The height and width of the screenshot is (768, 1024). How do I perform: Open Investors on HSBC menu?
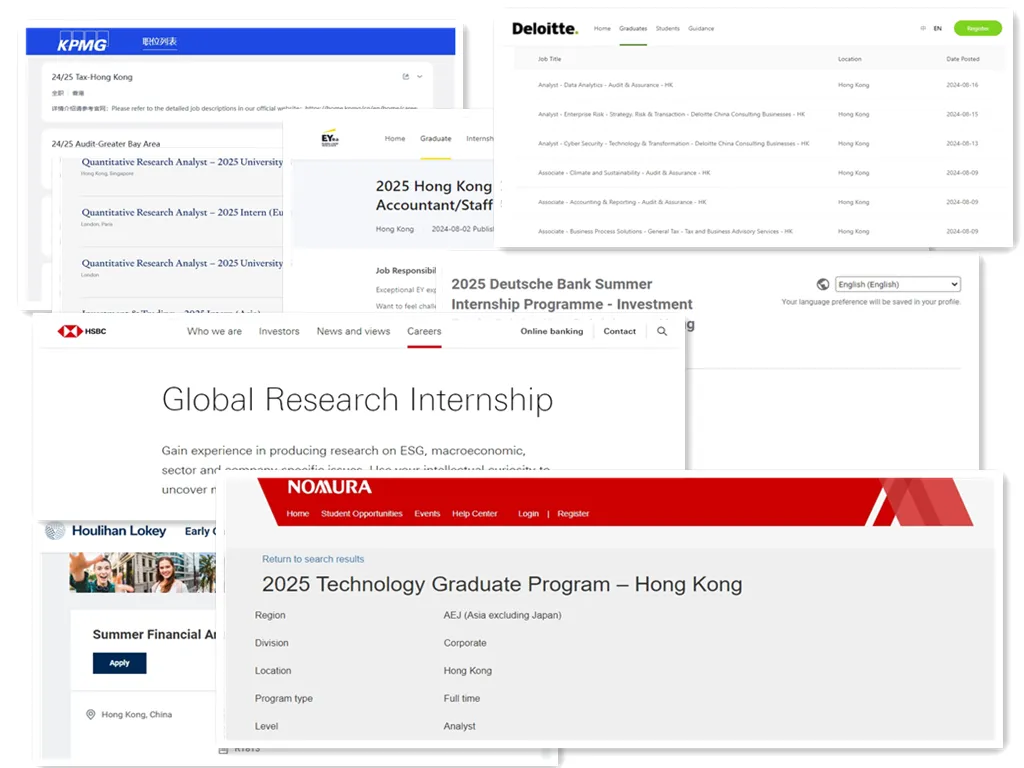279,331
